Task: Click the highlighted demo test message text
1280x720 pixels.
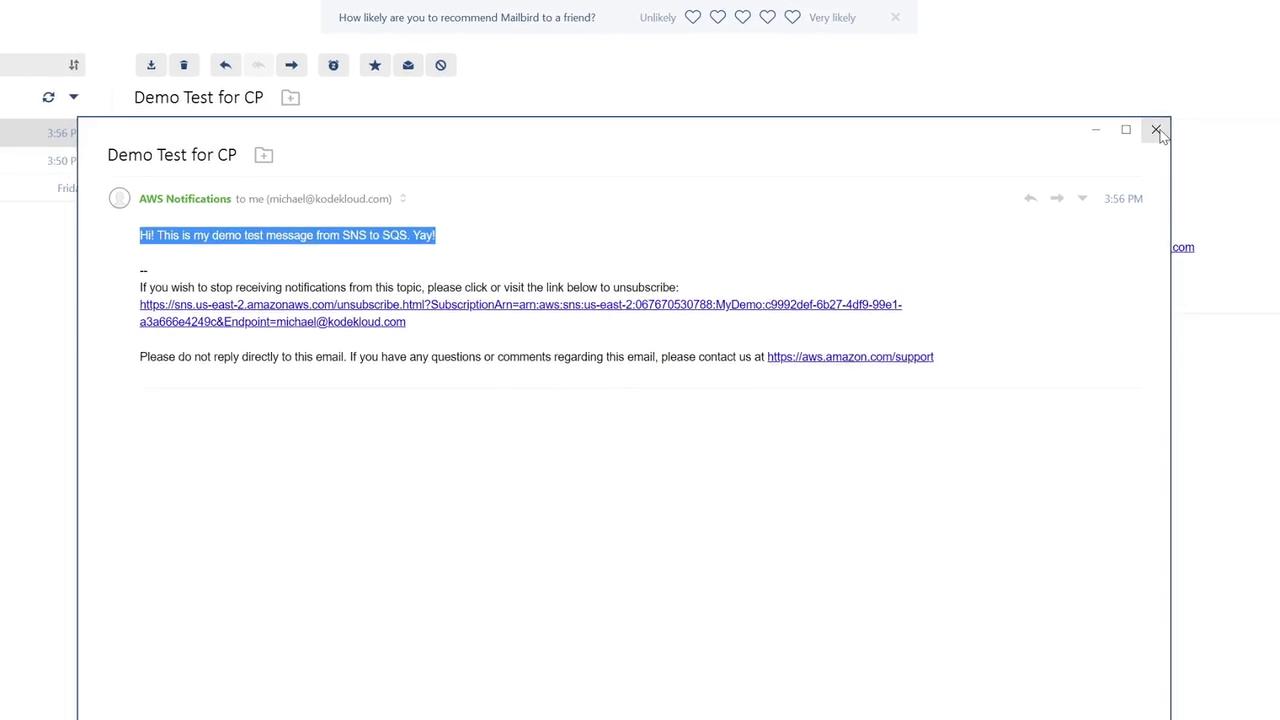Action: (x=288, y=235)
